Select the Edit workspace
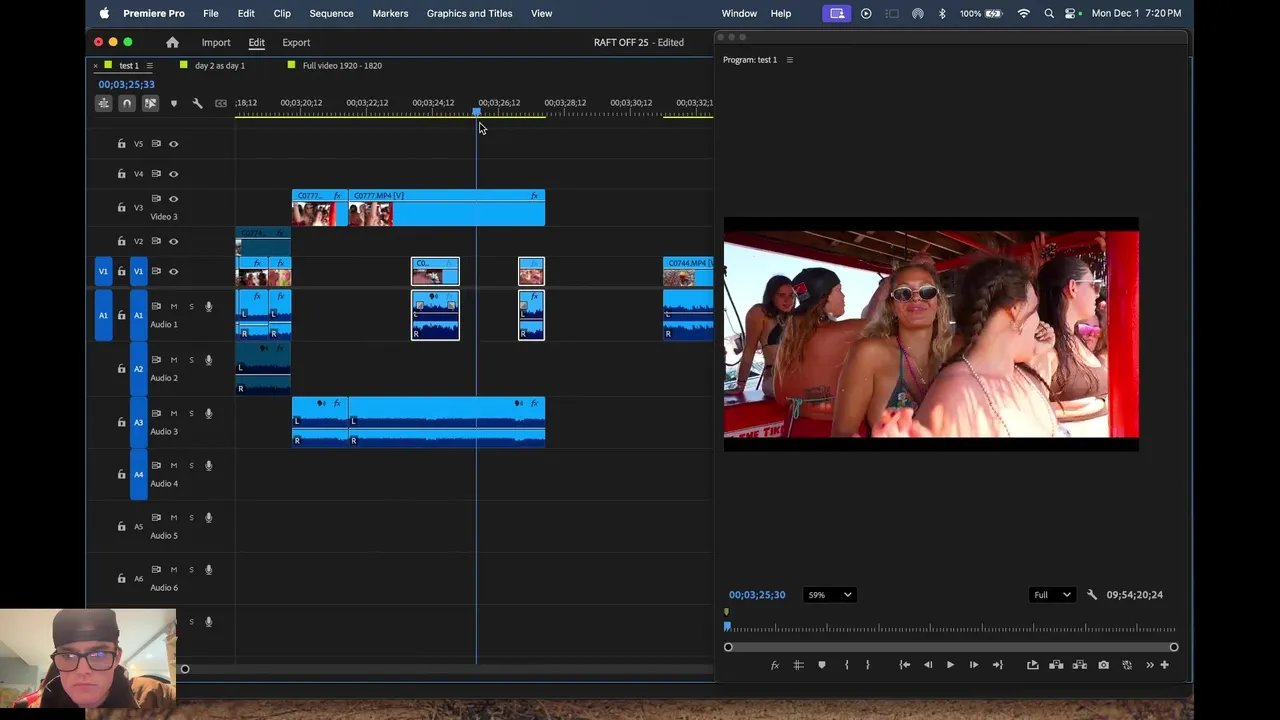Image resolution: width=1280 pixels, height=720 pixels. pyautogui.click(x=256, y=42)
